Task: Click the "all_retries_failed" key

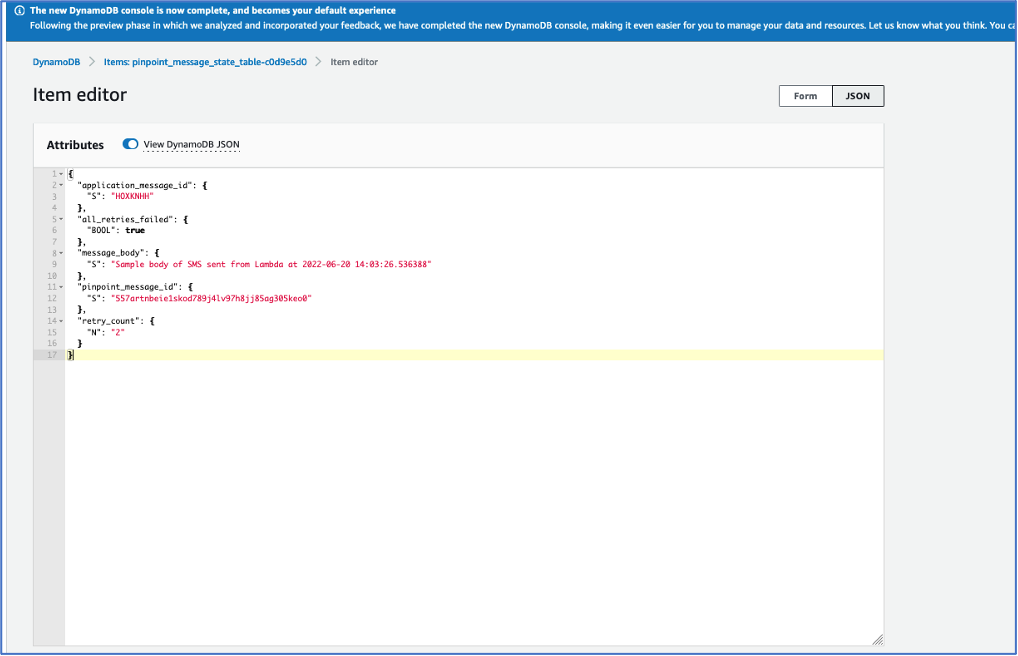Action: click(x=125, y=220)
